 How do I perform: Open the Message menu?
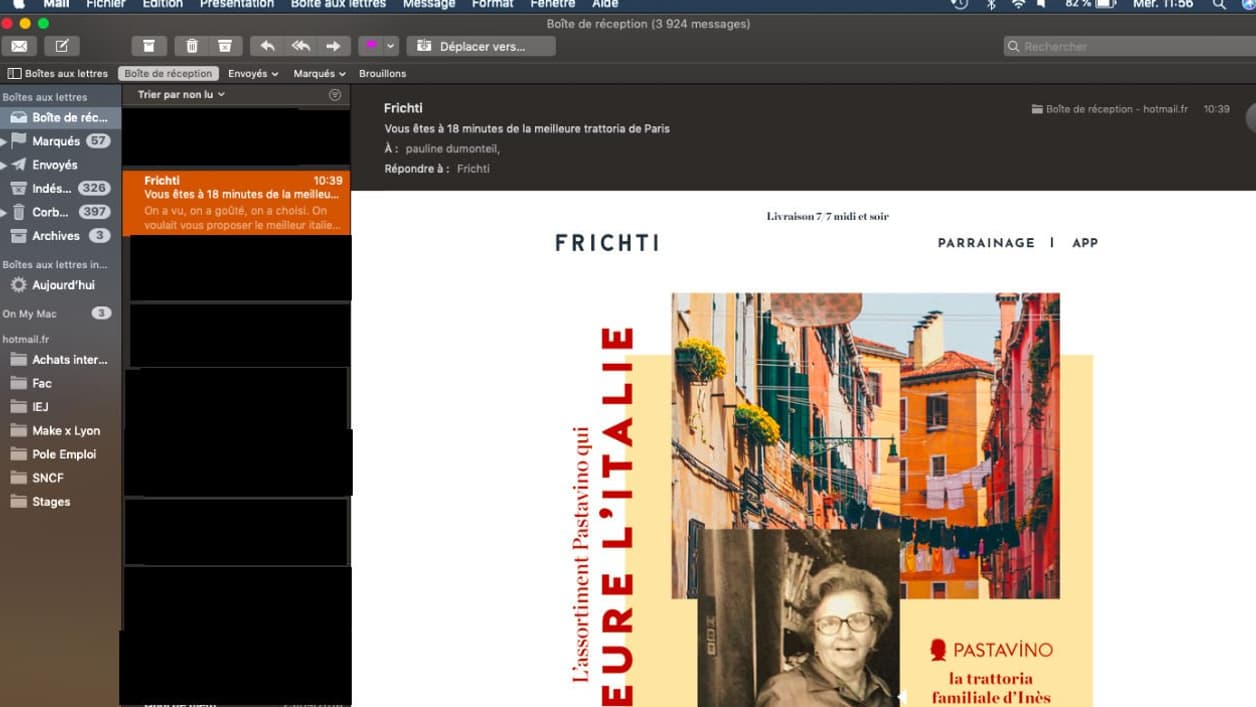pos(429,4)
